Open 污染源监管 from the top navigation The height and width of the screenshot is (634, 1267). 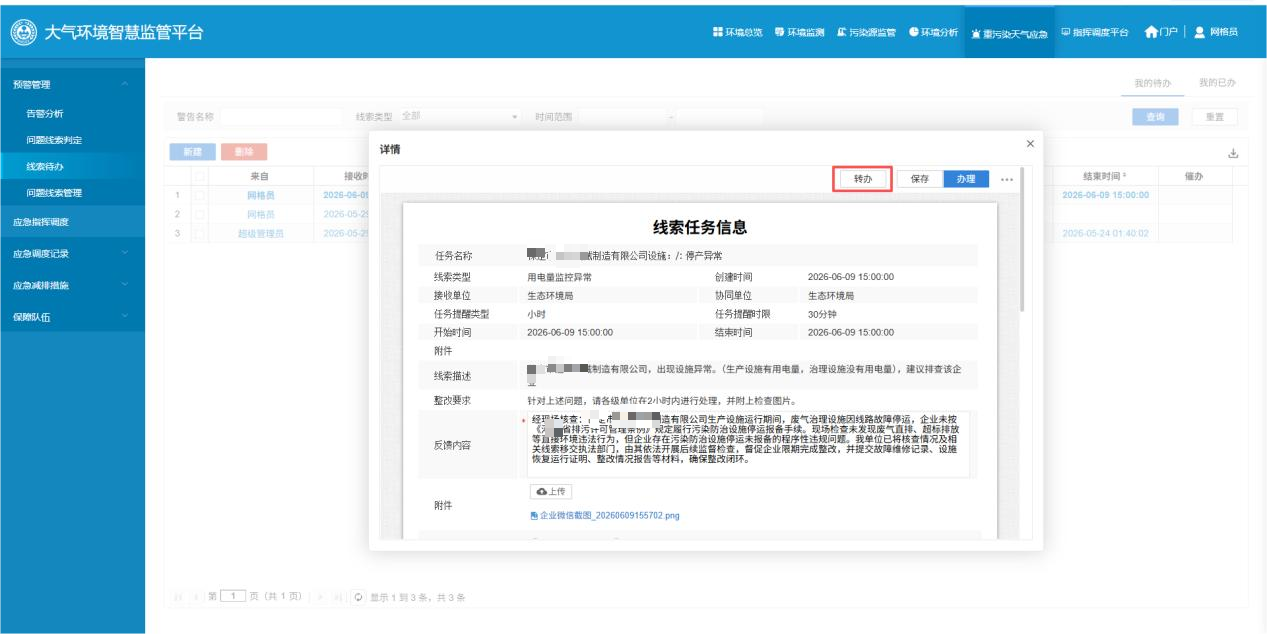point(865,33)
